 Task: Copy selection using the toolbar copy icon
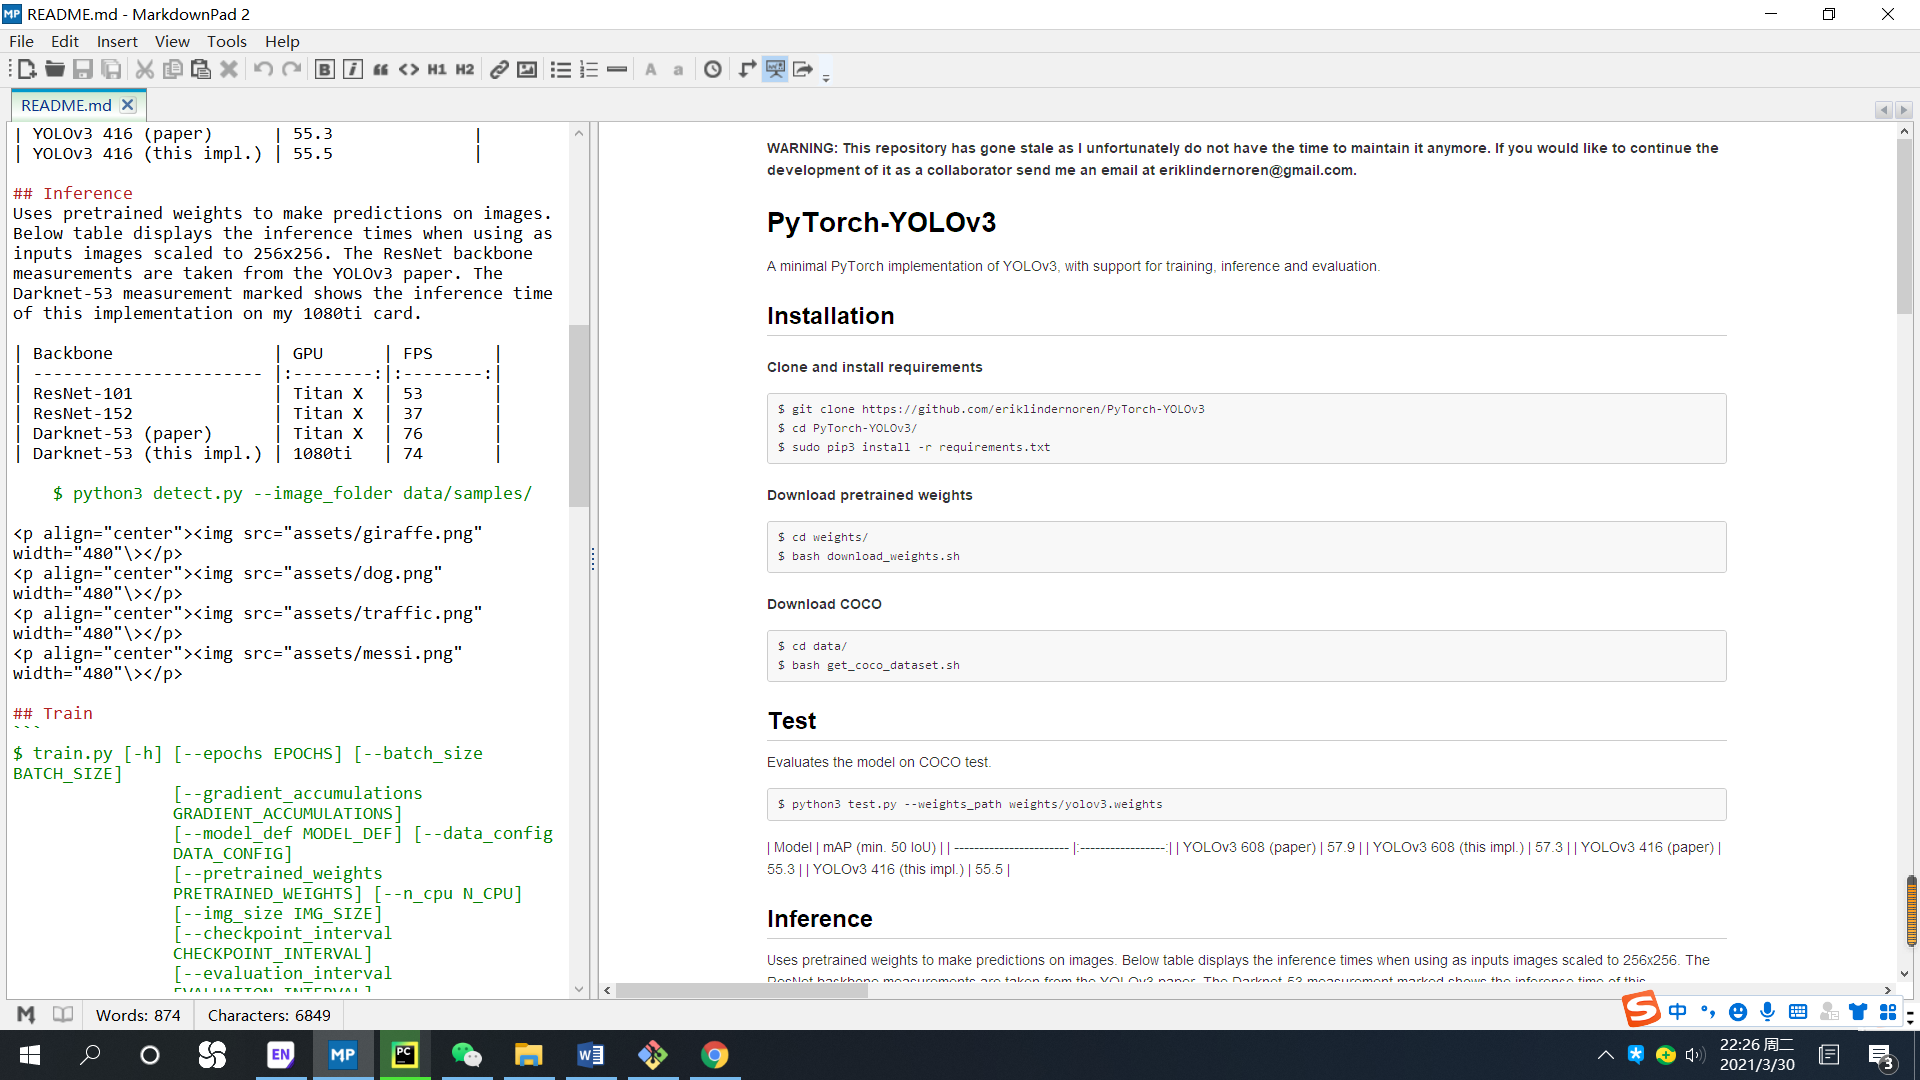[173, 69]
